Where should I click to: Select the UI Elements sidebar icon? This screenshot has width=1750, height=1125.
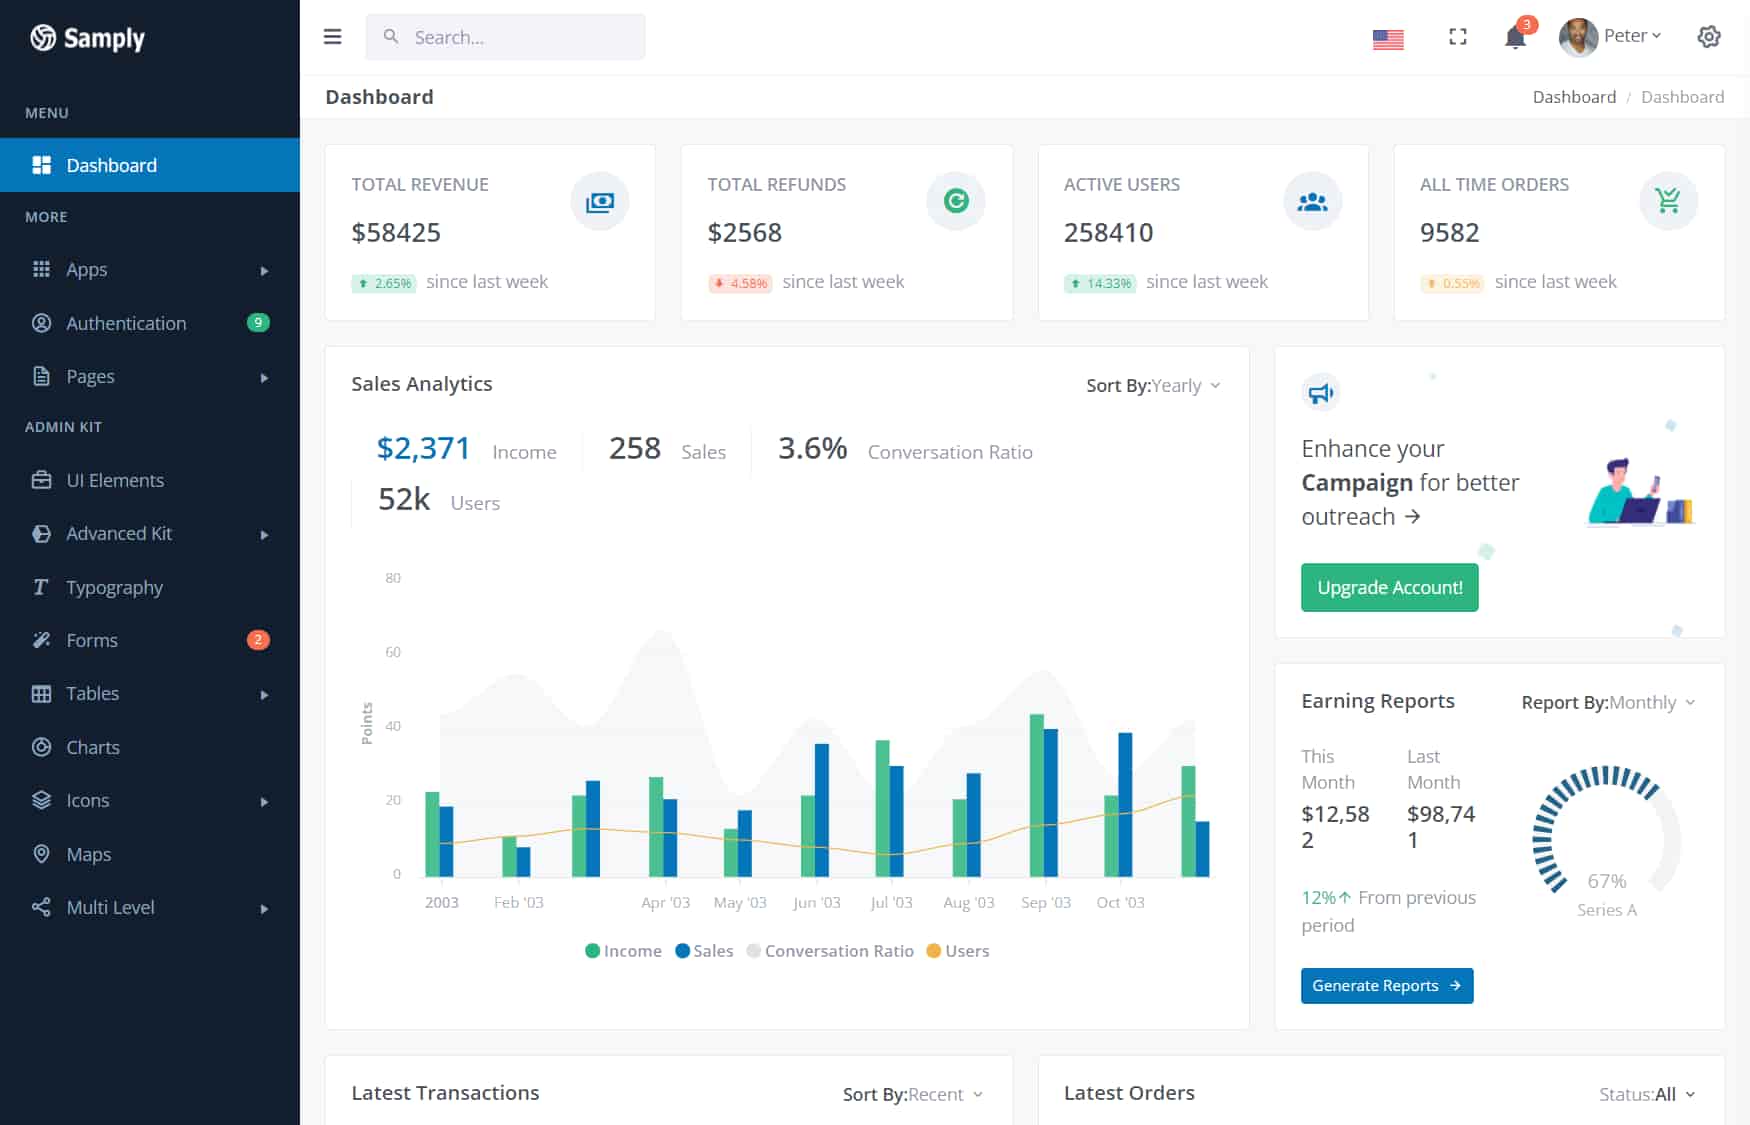[x=40, y=480]
